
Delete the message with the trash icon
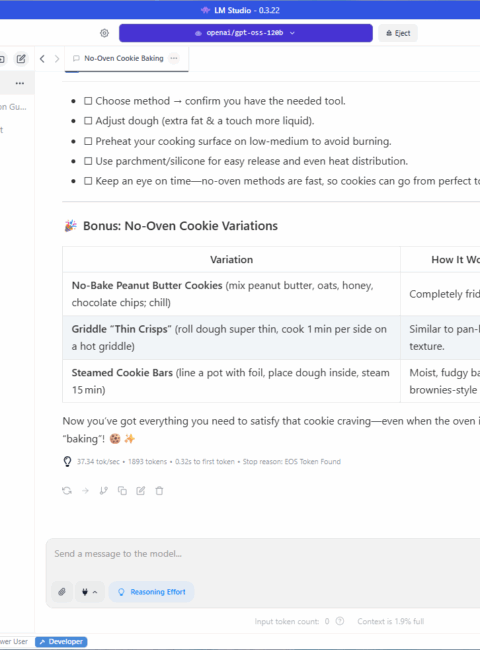pos(159,491)
